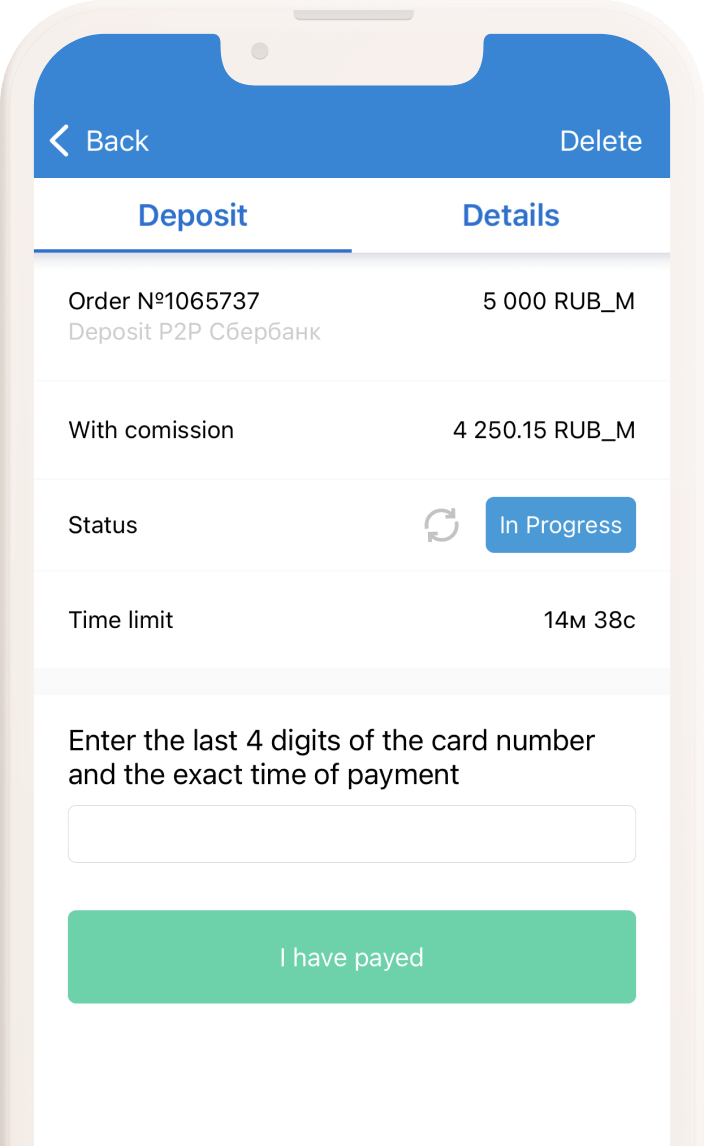Select the Order №1065737 text

click(164, 301)
